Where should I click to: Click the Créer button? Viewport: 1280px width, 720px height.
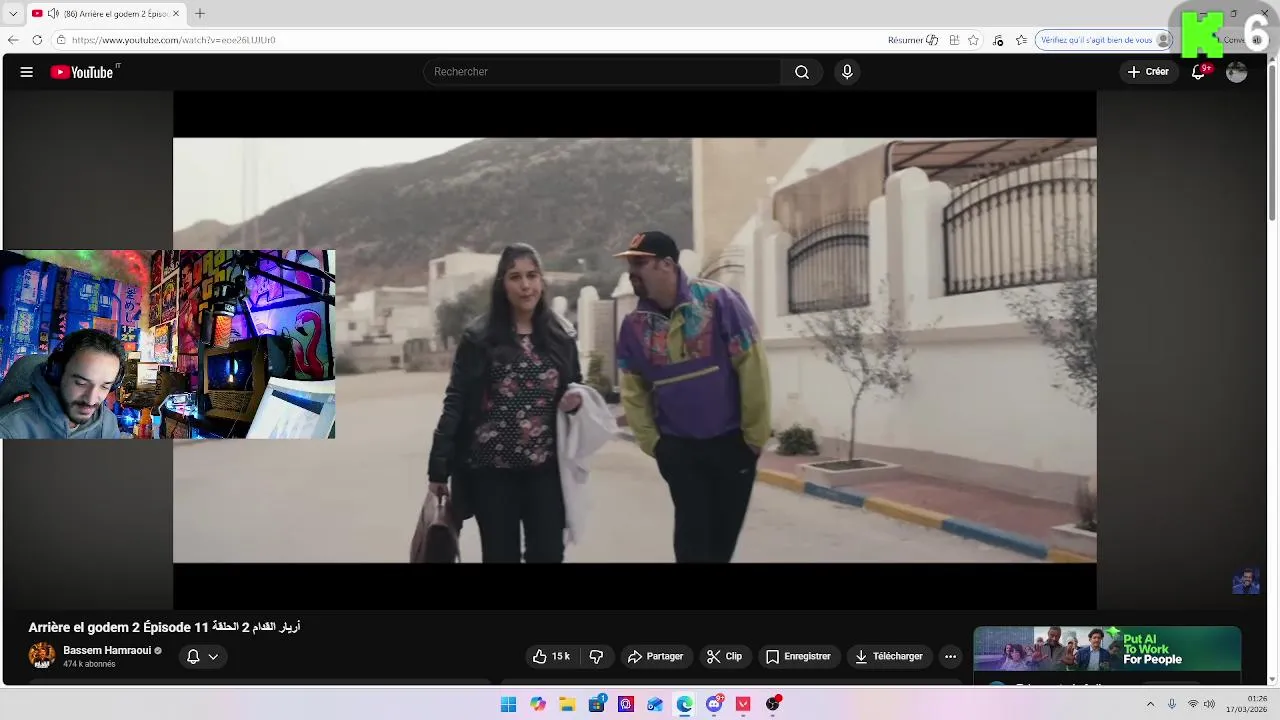click(x=1148, y=72)
